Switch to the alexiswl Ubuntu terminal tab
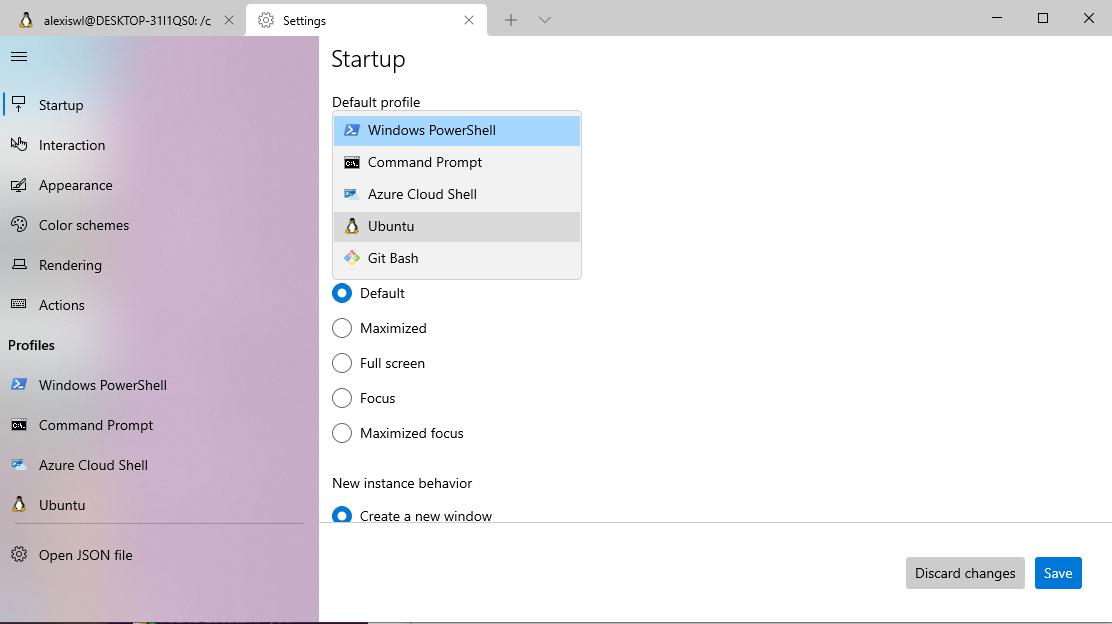This screenshot has height=624, width=1112. pyautogui.click(x=125, y=20)
